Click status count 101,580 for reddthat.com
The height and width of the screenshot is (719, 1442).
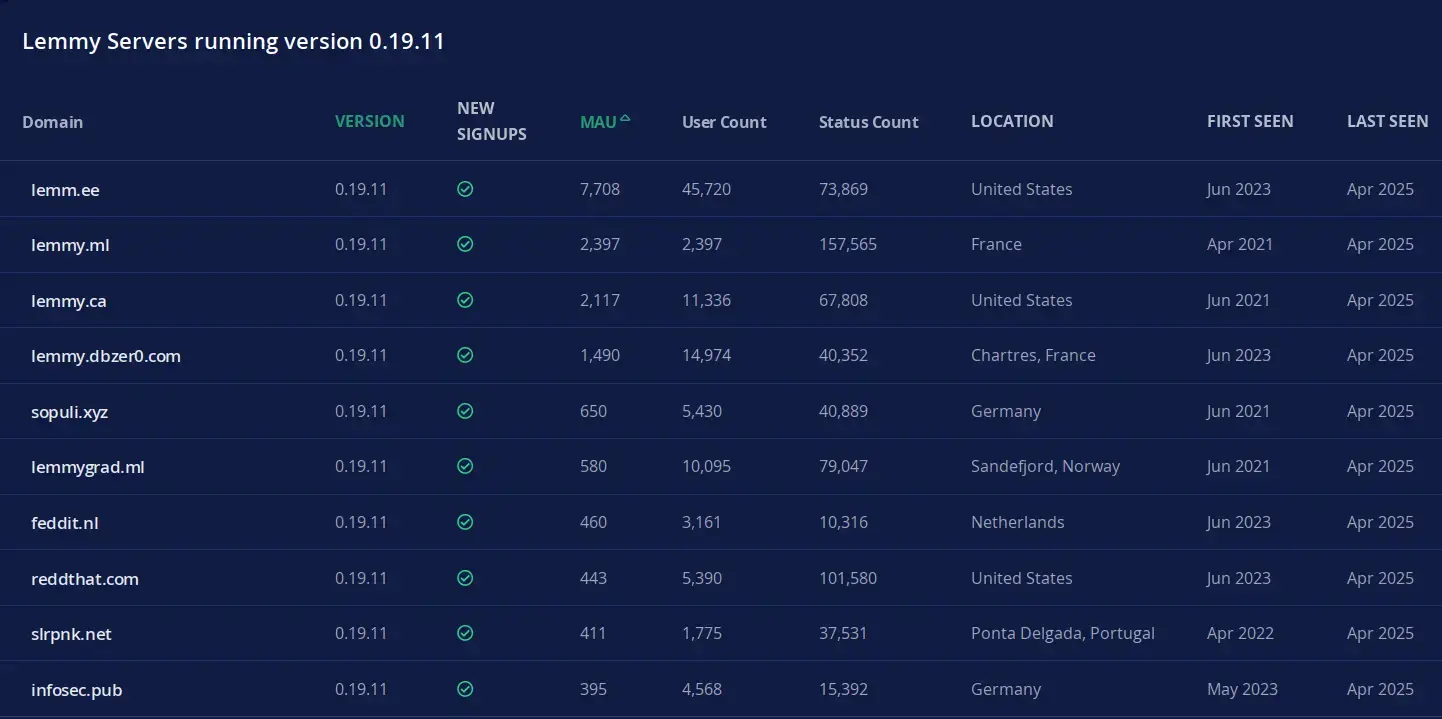[847, 578]
